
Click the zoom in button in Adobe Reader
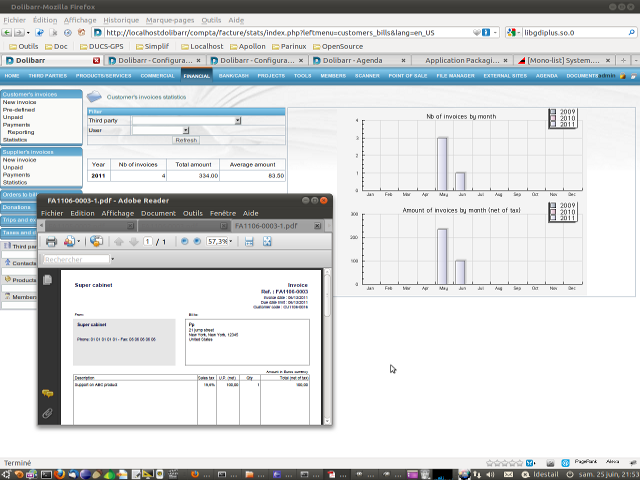tap(197, 242)
